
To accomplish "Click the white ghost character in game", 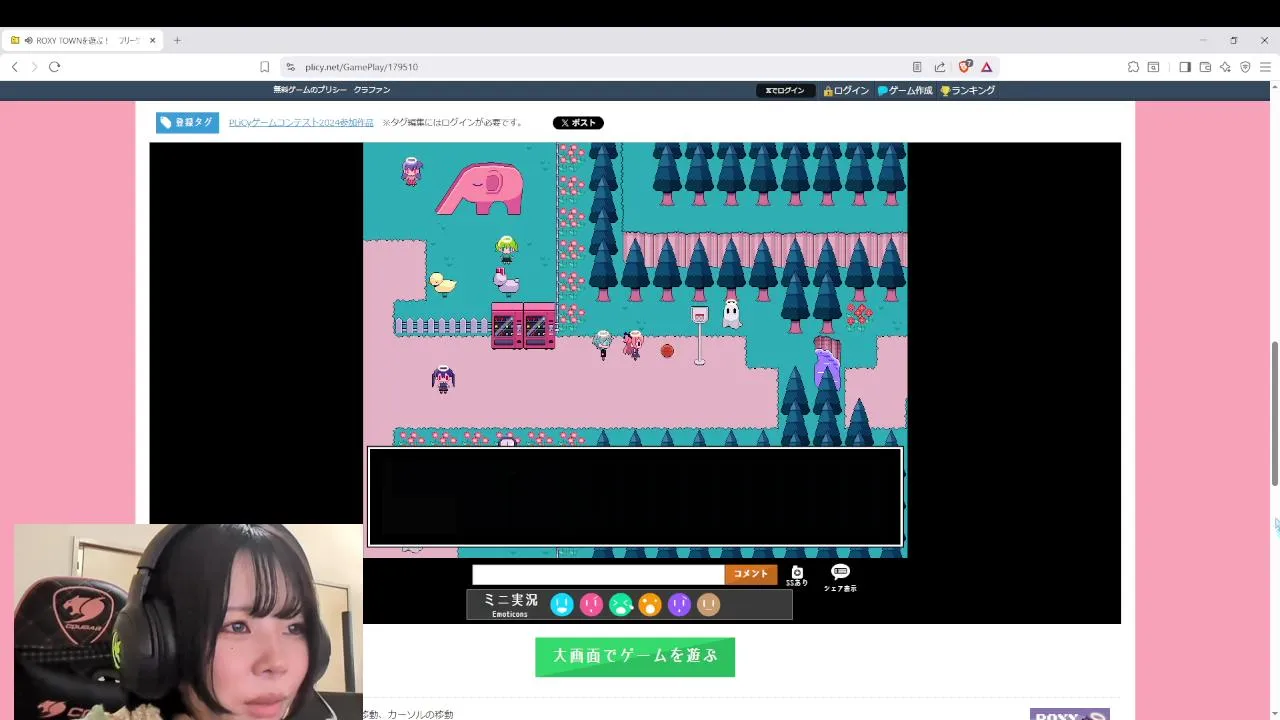I will coord(731,313).
